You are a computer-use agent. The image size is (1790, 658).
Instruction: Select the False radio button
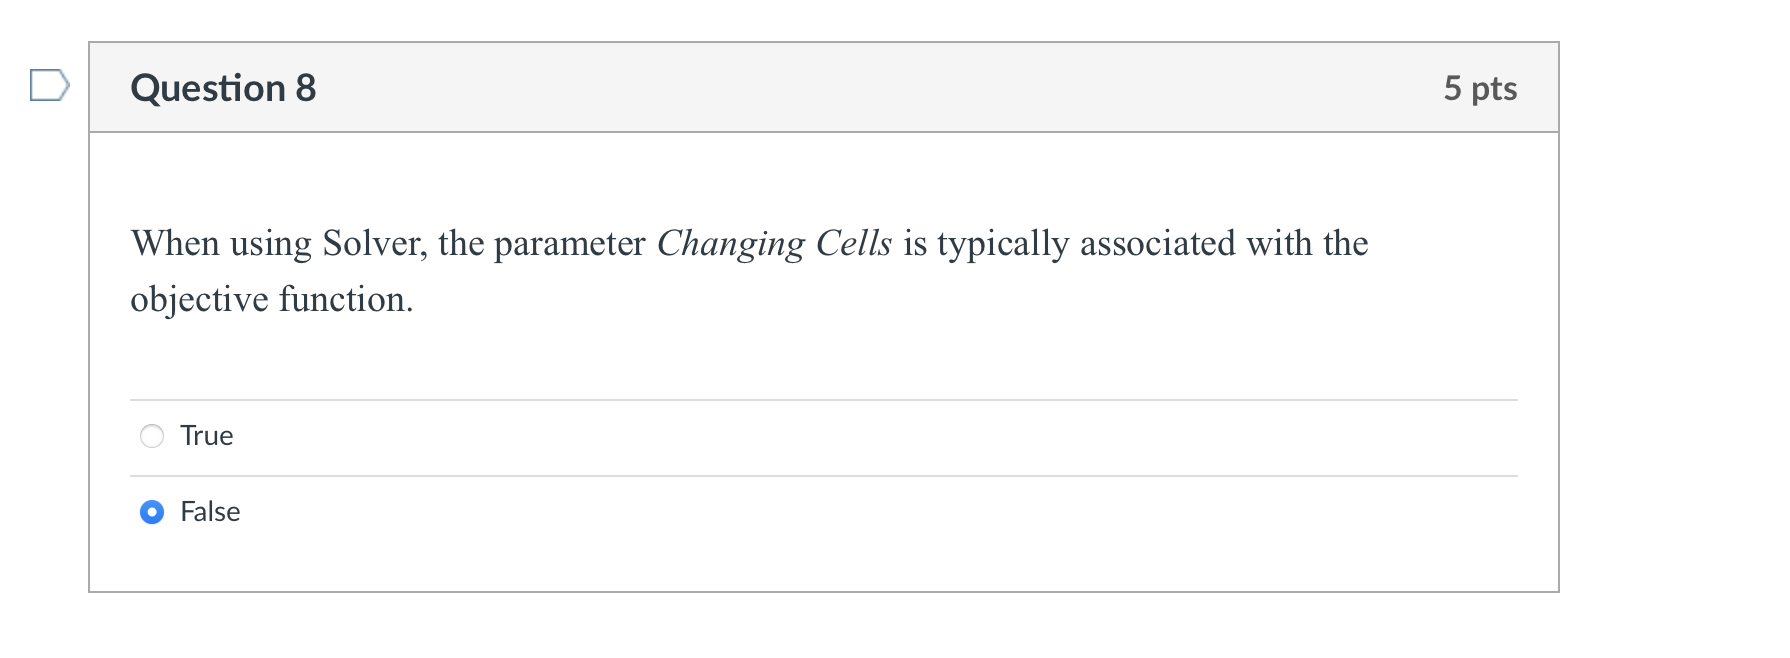[152, 512]
